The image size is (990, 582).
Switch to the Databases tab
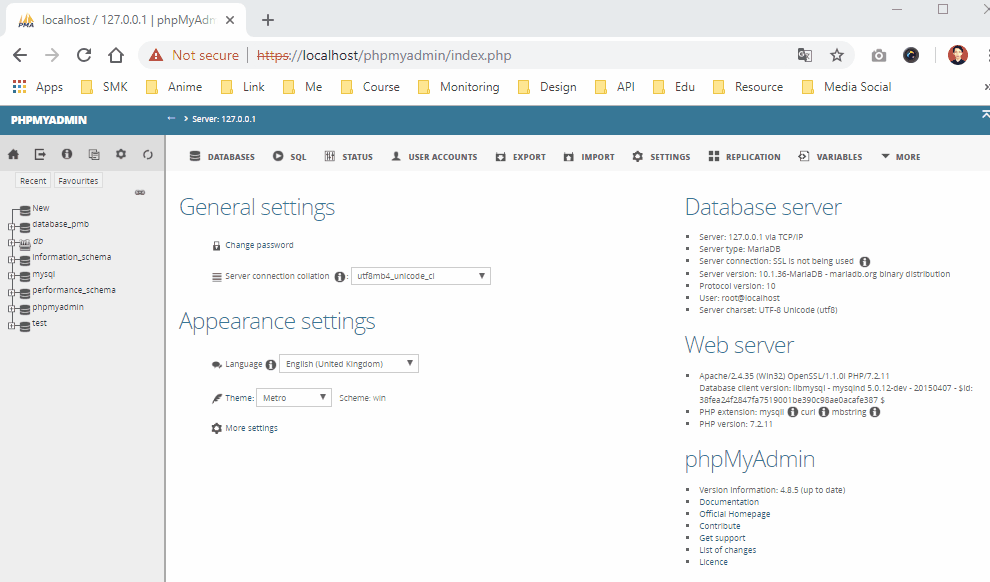222,157
